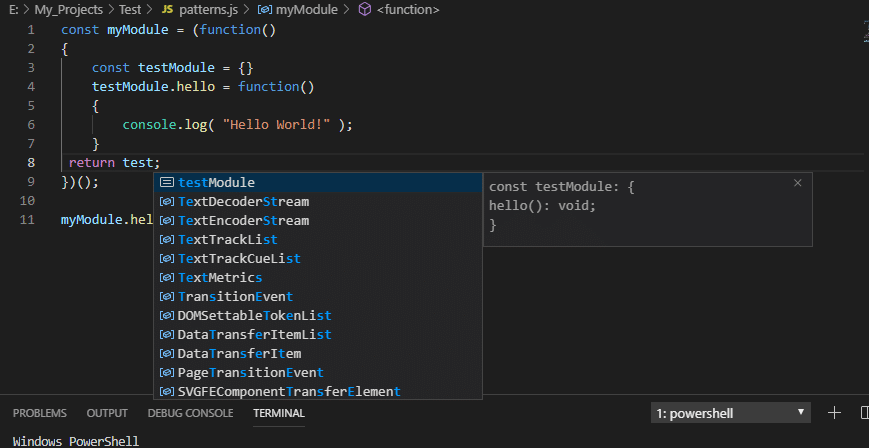
Task: Switch to TERMINAL tab
Action: point(279,413)
